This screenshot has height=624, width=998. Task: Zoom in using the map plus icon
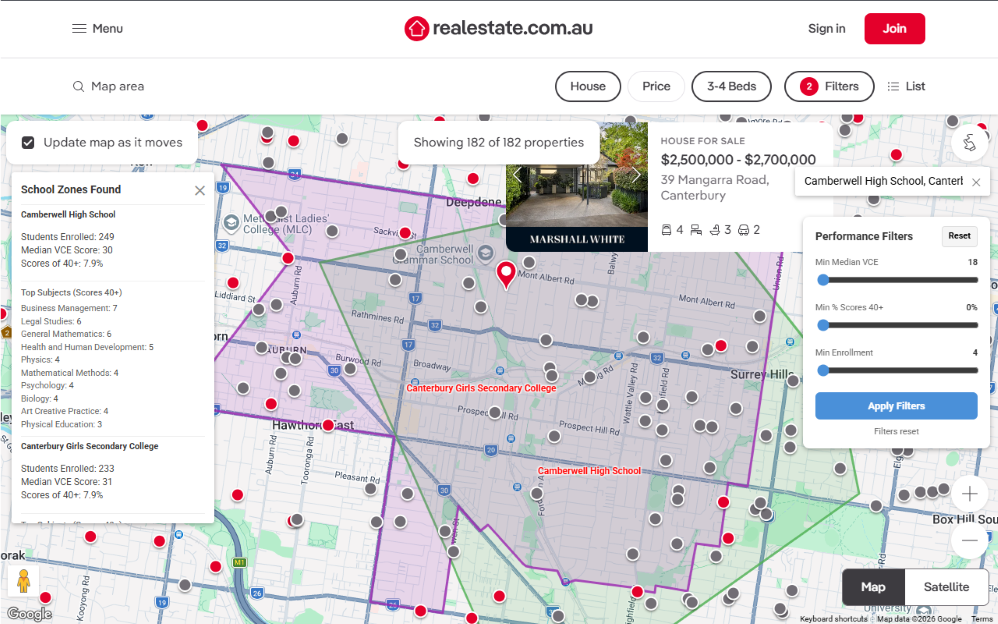[x=969, y=493]
